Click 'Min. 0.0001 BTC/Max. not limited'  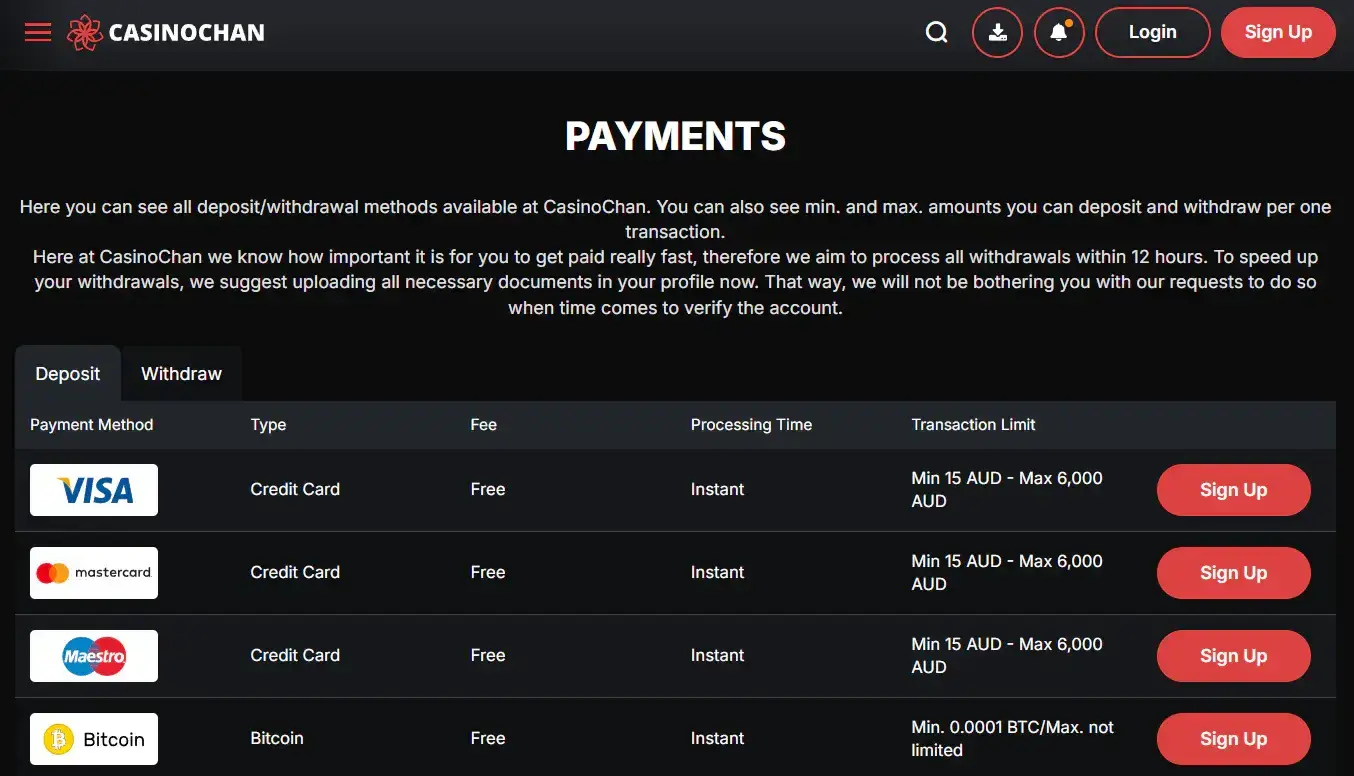1012,739
